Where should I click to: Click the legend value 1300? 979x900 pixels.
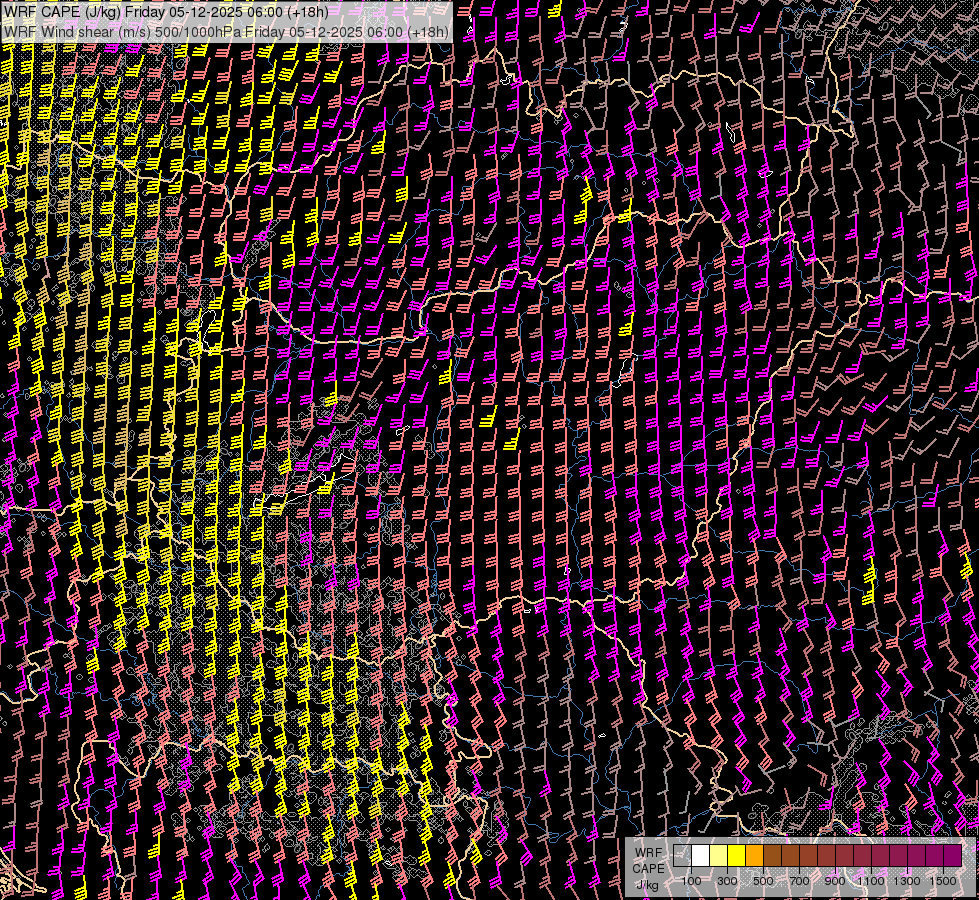pos(907,881)
